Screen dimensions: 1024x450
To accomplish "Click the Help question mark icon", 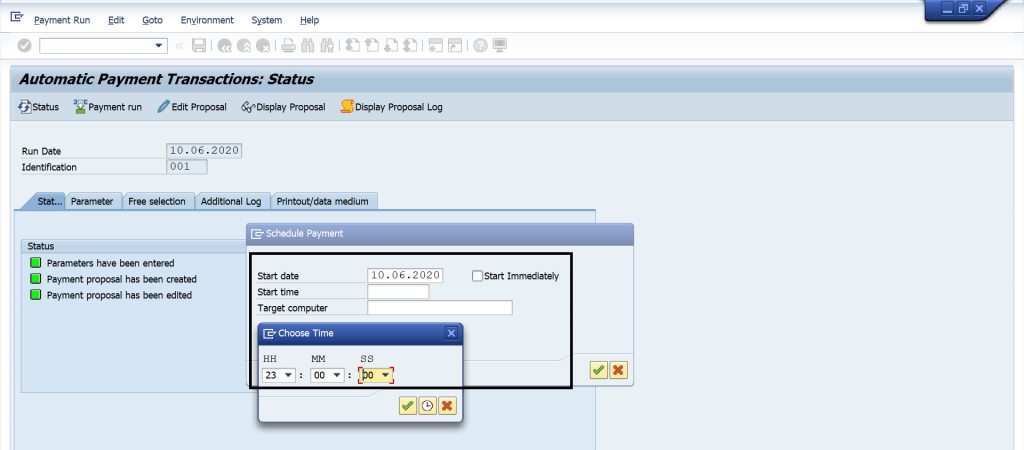I will click(x=481, y=46).
